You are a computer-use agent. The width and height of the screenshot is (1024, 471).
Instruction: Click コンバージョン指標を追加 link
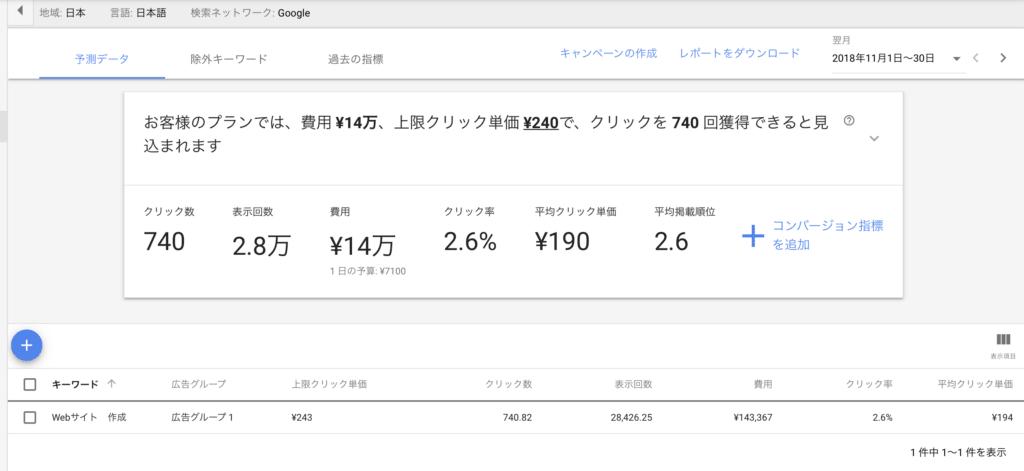(x=828, y=236)
